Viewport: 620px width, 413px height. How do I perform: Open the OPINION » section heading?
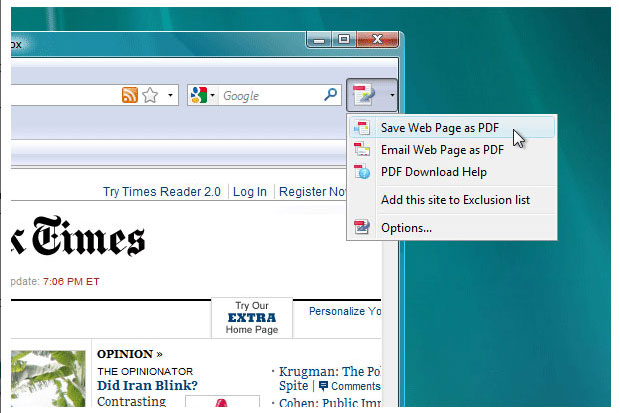coord(130,354)
